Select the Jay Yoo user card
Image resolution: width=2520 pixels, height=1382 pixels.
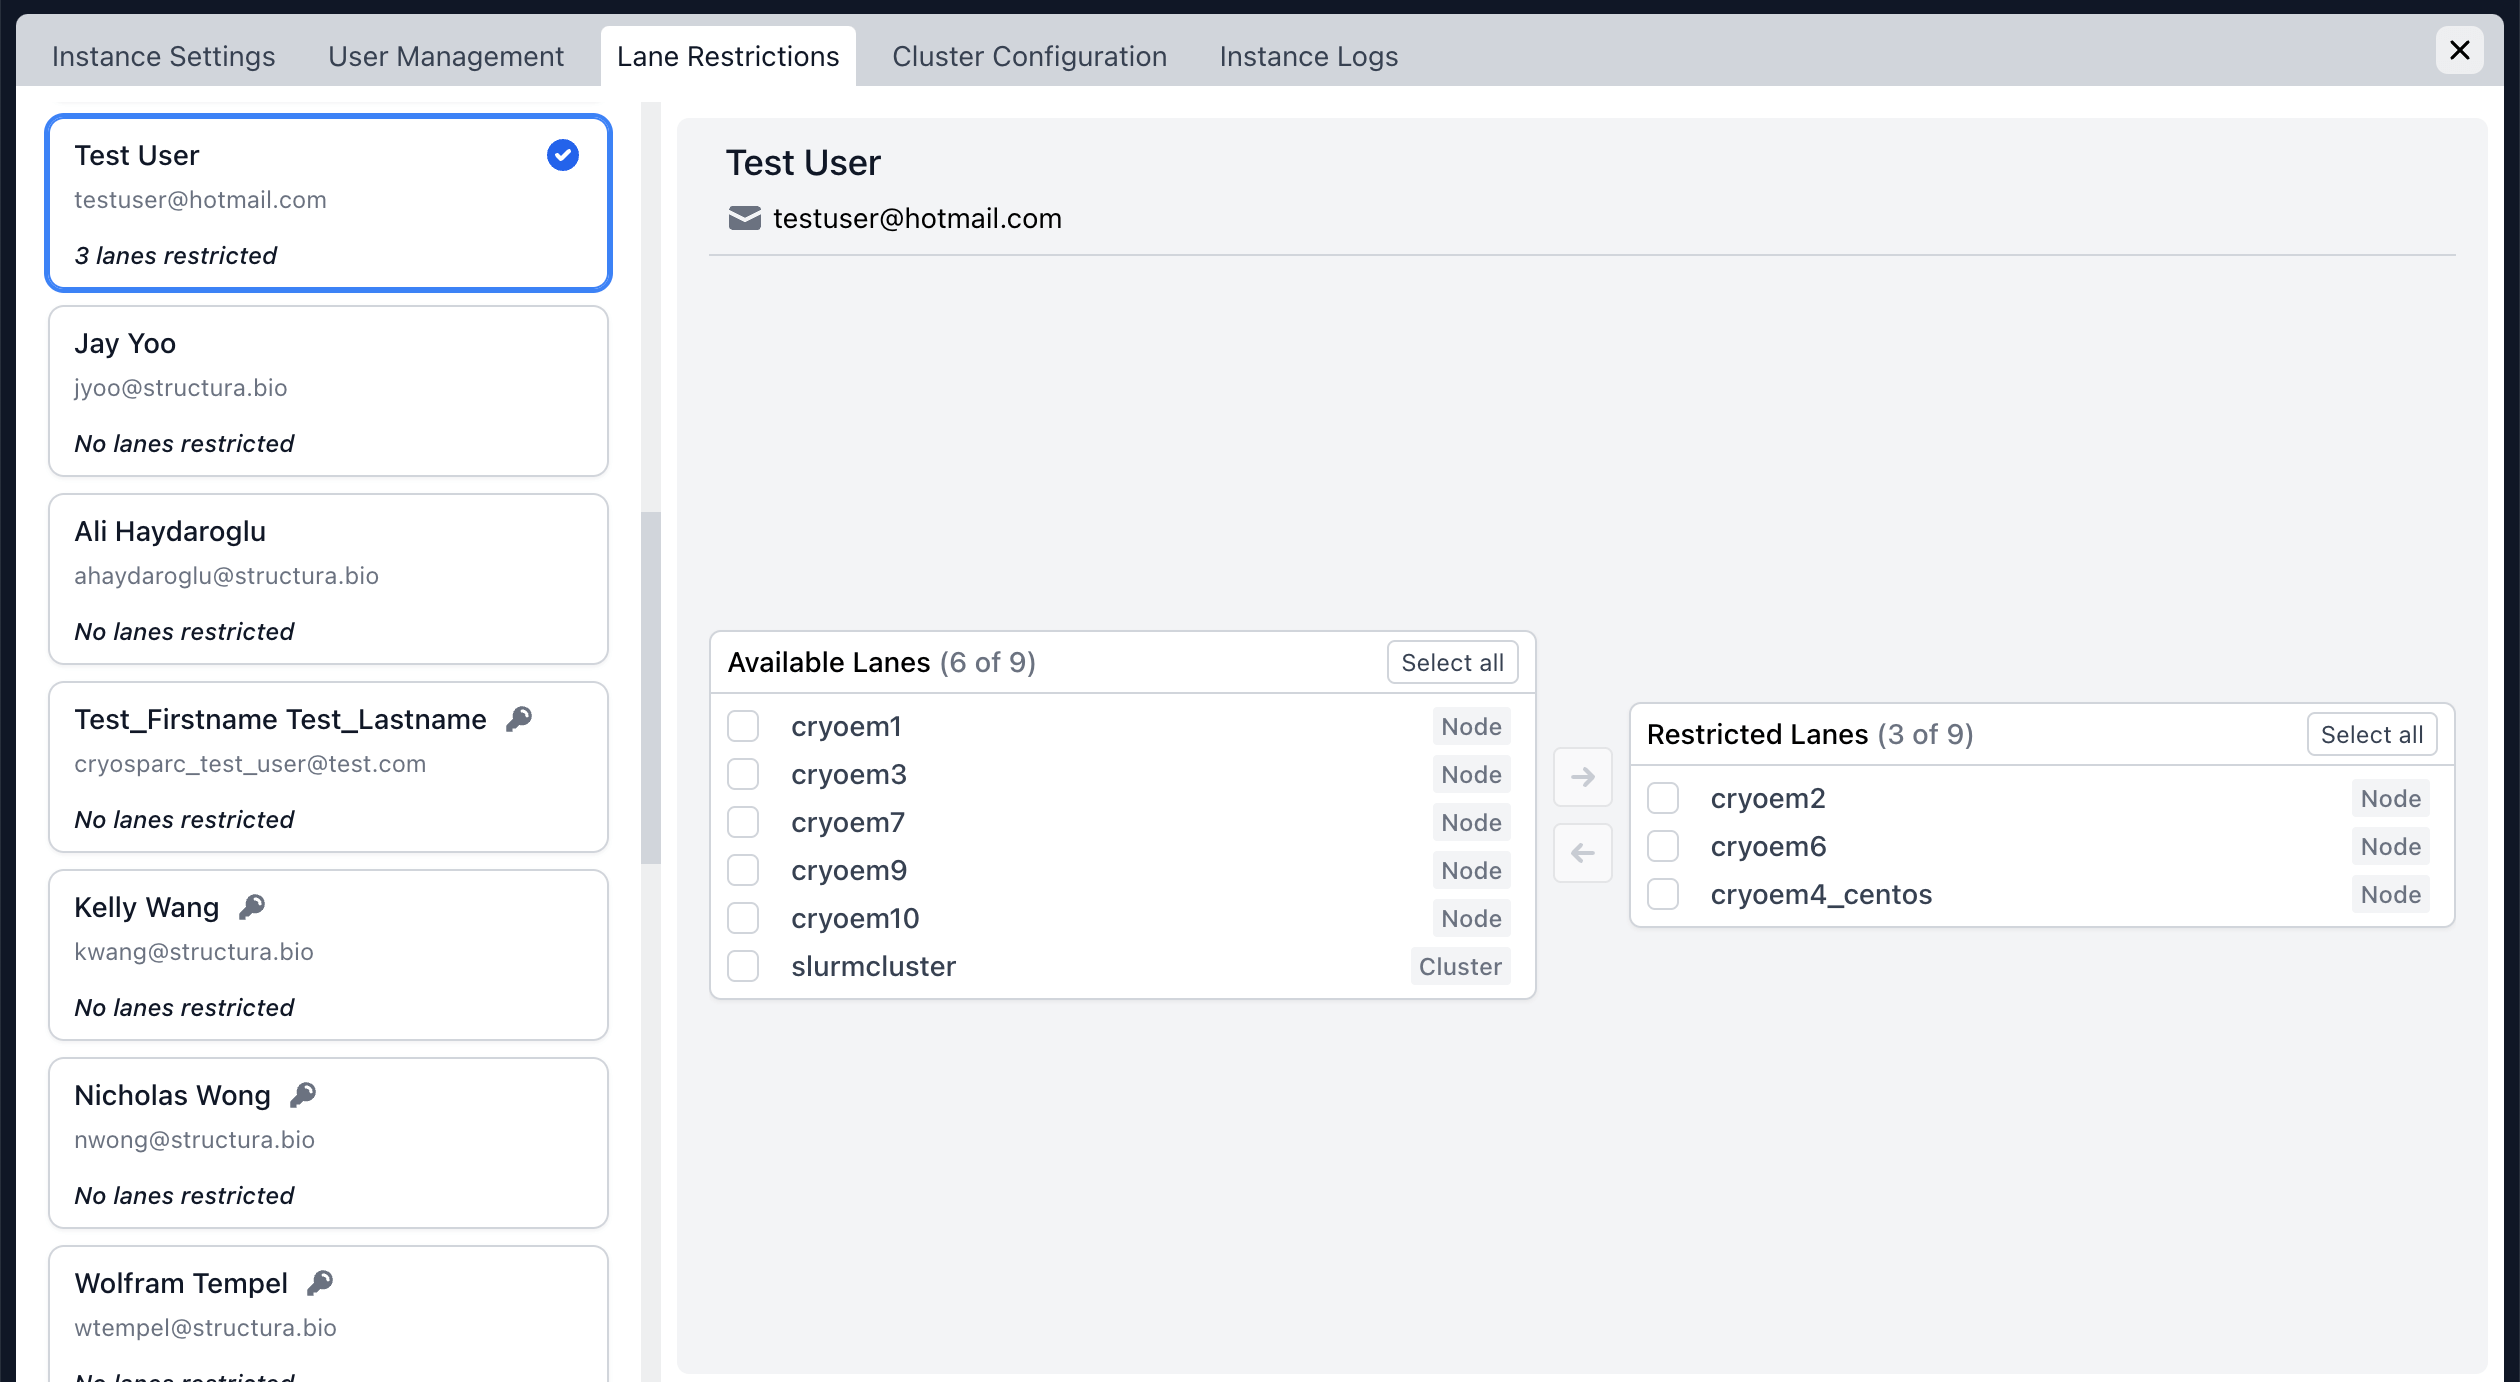pos(328,391)
